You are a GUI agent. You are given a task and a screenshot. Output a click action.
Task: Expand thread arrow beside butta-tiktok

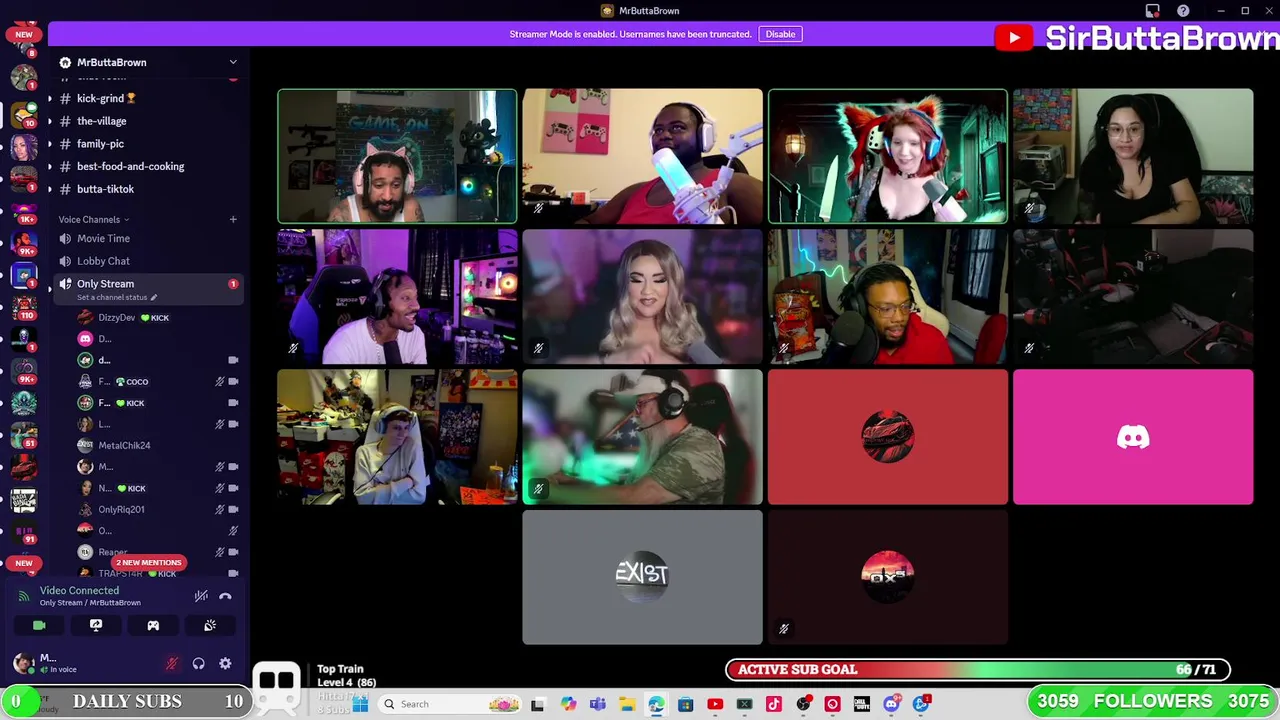[x=49, y=189]
